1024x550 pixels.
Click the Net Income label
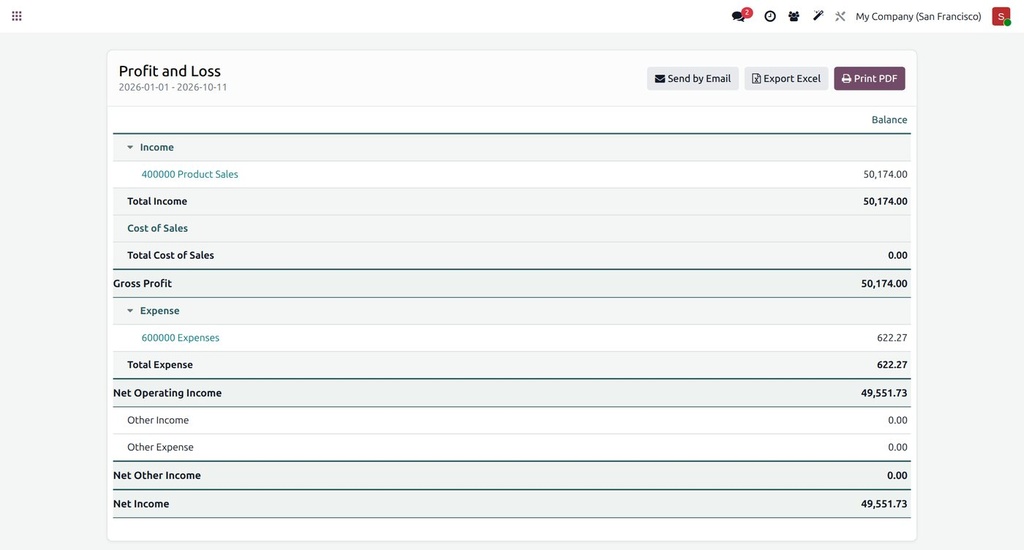tap(141, 504)
